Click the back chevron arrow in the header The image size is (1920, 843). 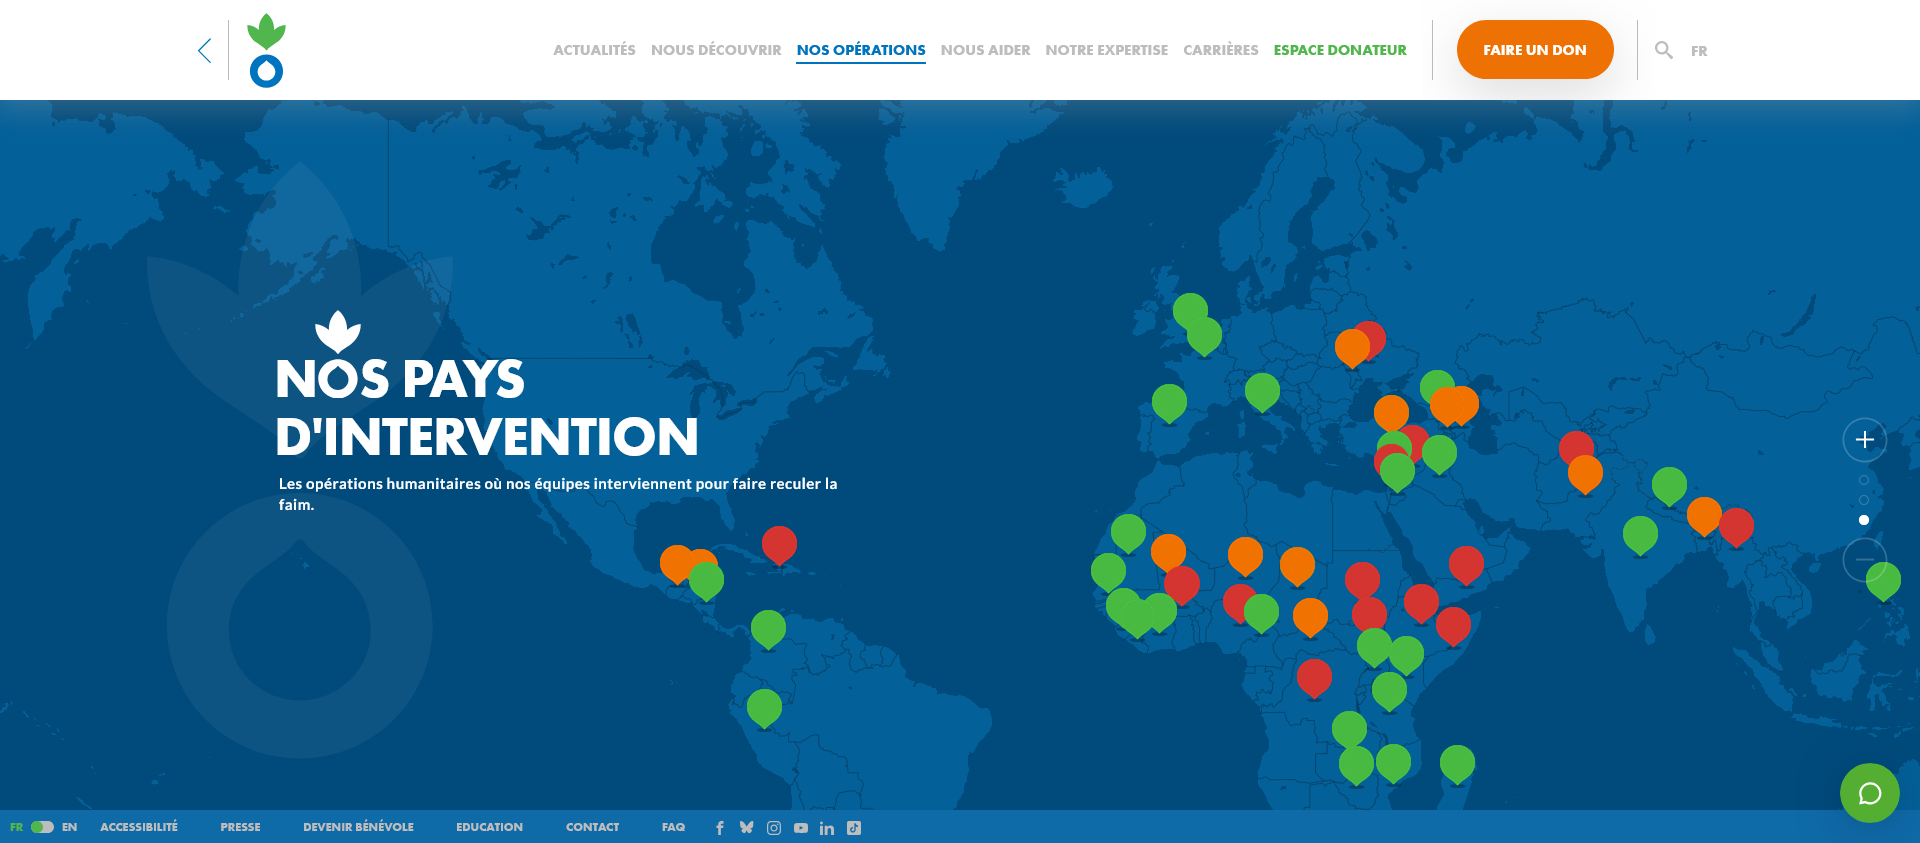click(205, 50)
